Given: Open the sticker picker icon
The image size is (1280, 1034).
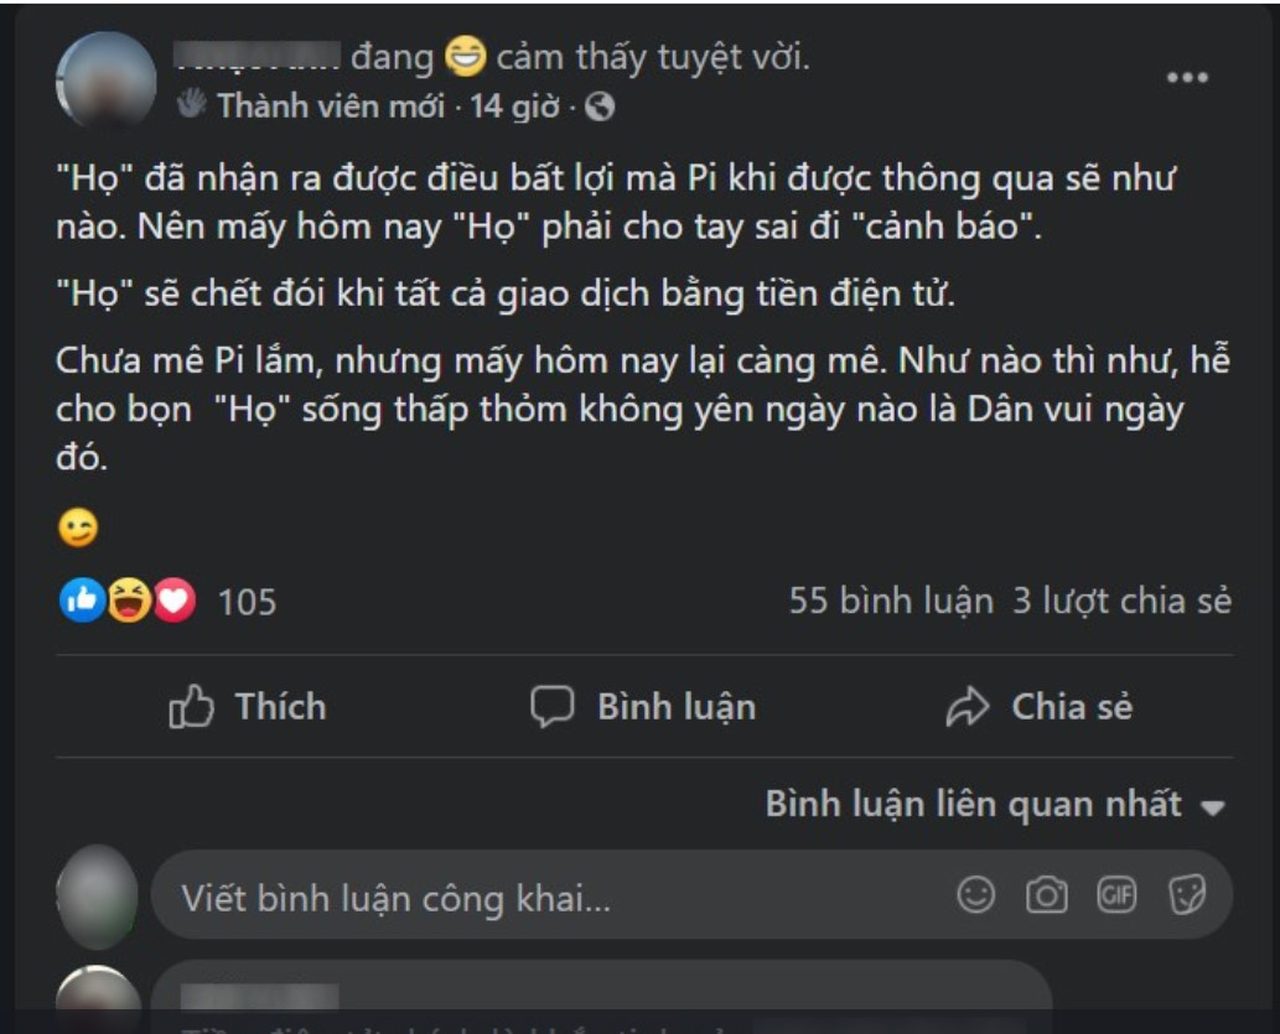Looking at the screenshot, I should [x=1187, y=895].
